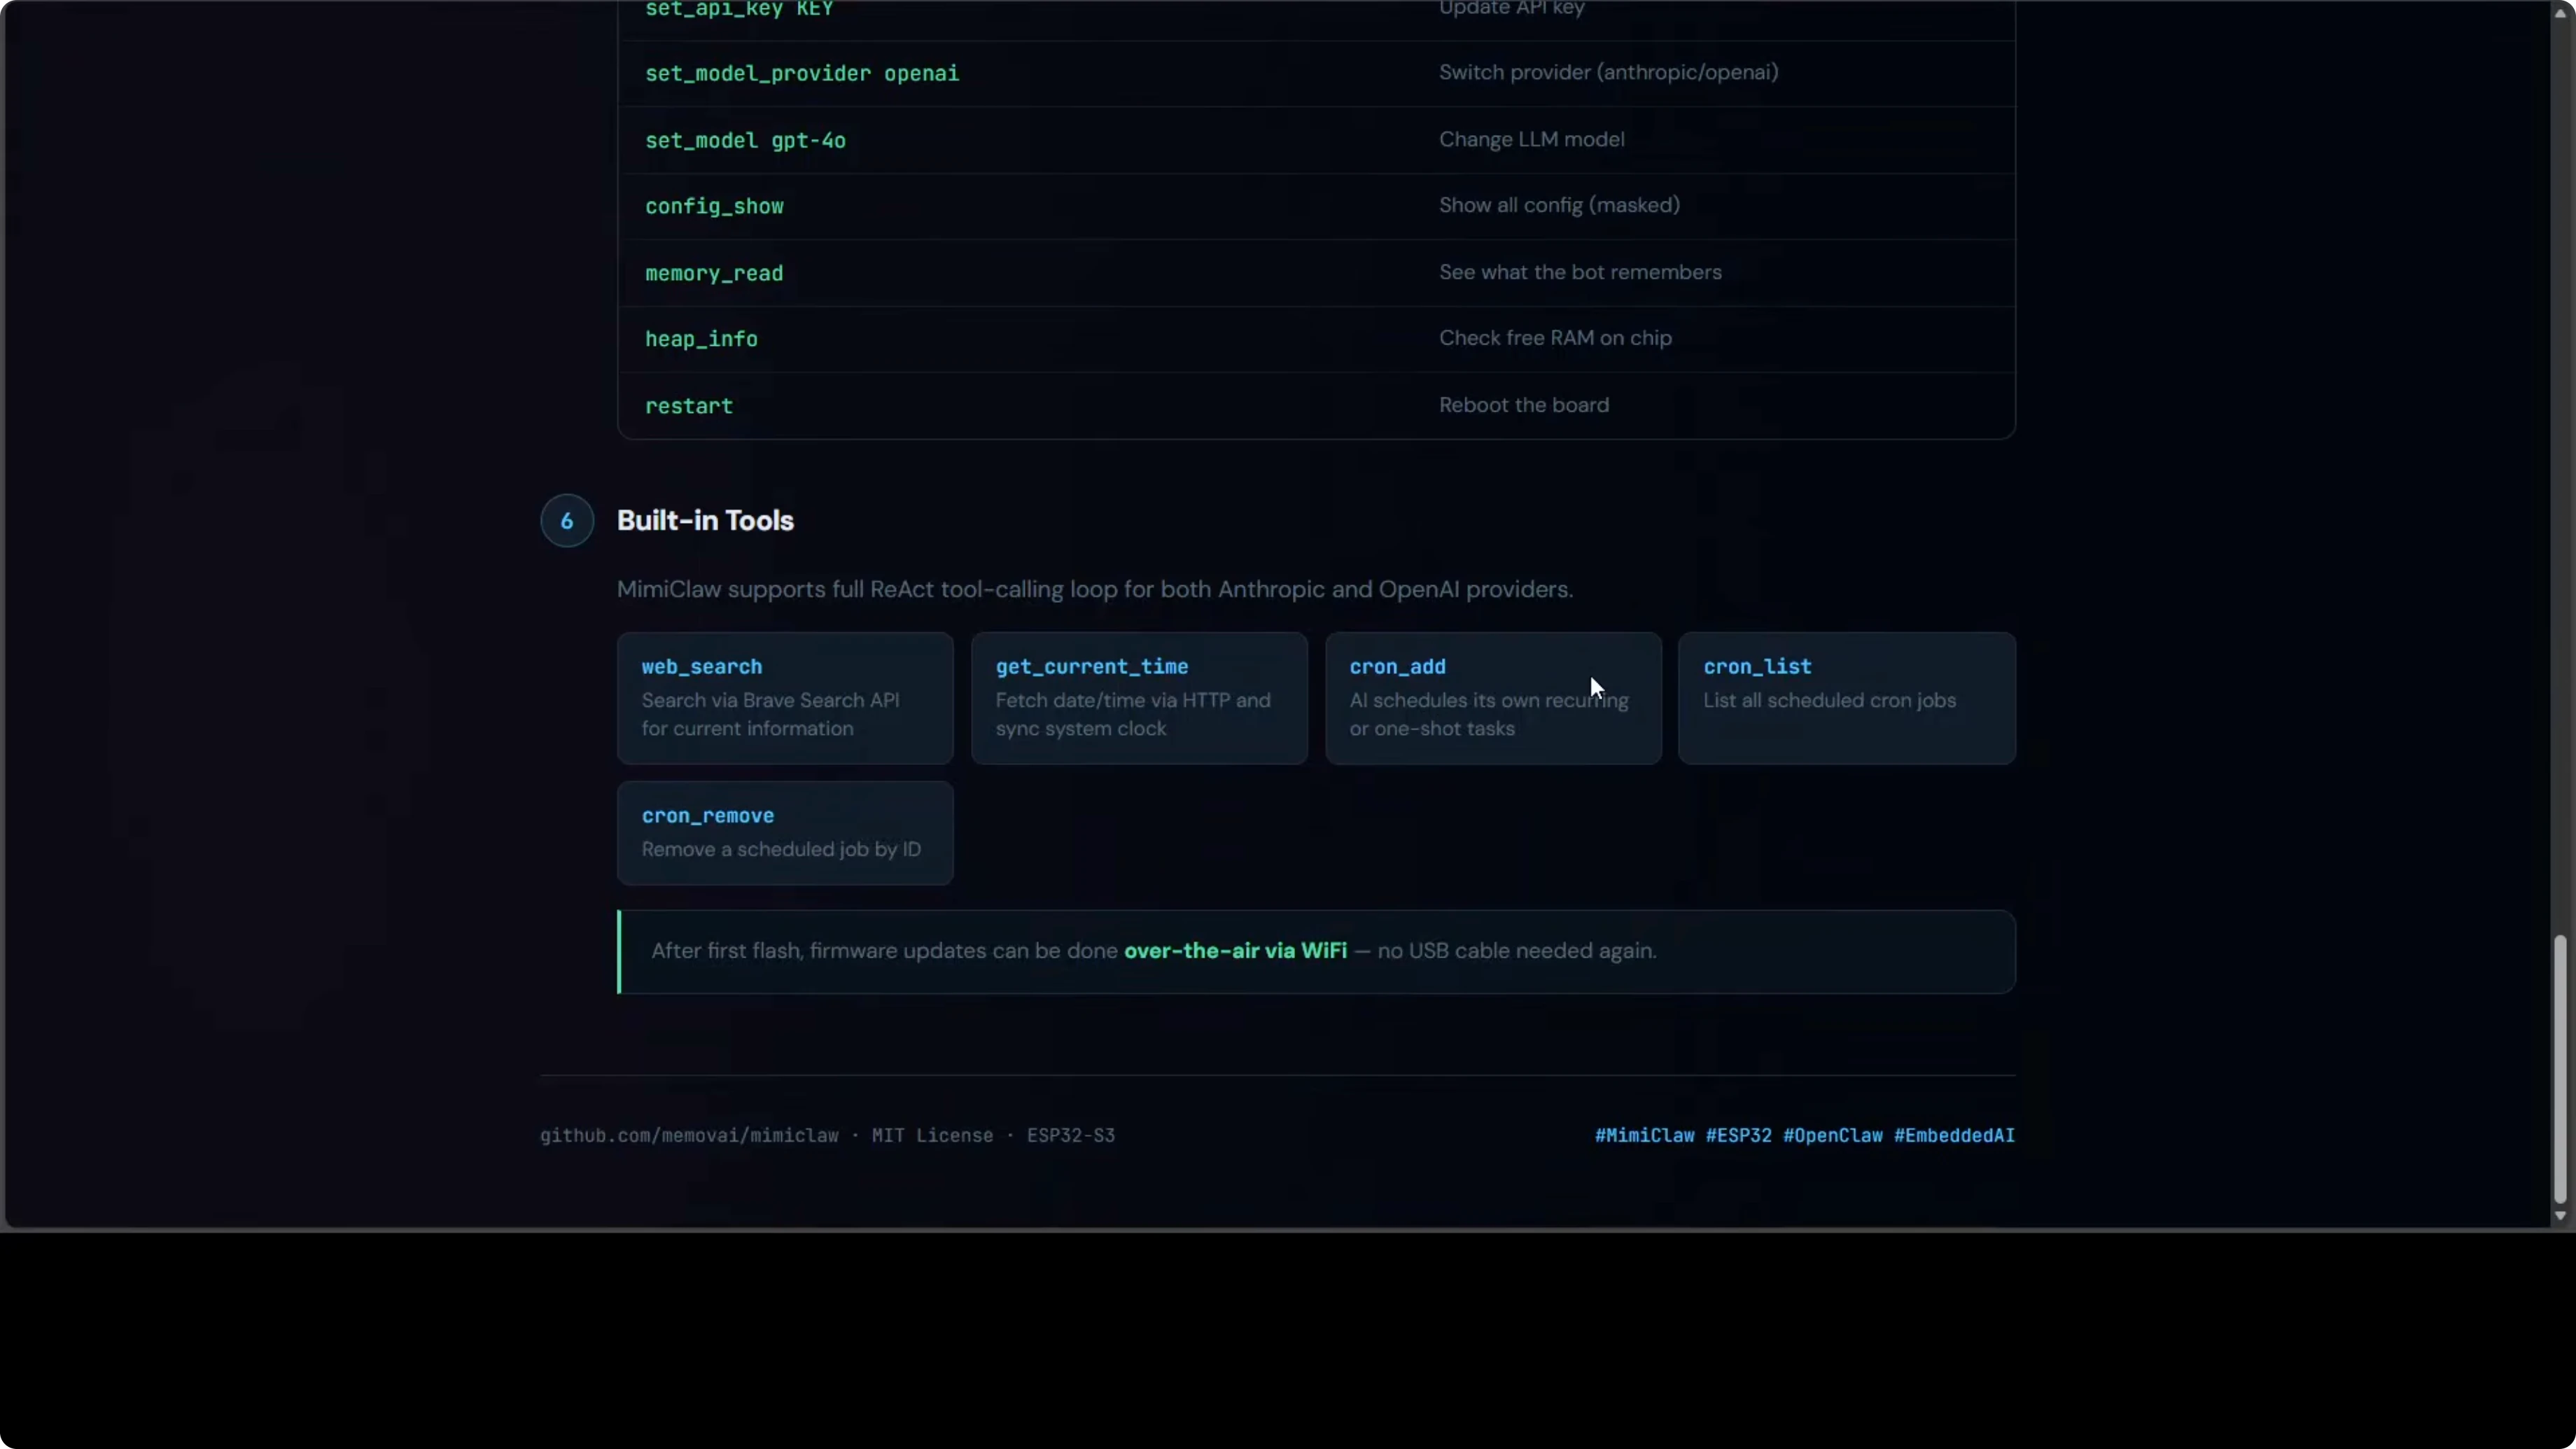Click the #MimiClaw hashtag

pyautogui.click(x=1644, y=1135)
